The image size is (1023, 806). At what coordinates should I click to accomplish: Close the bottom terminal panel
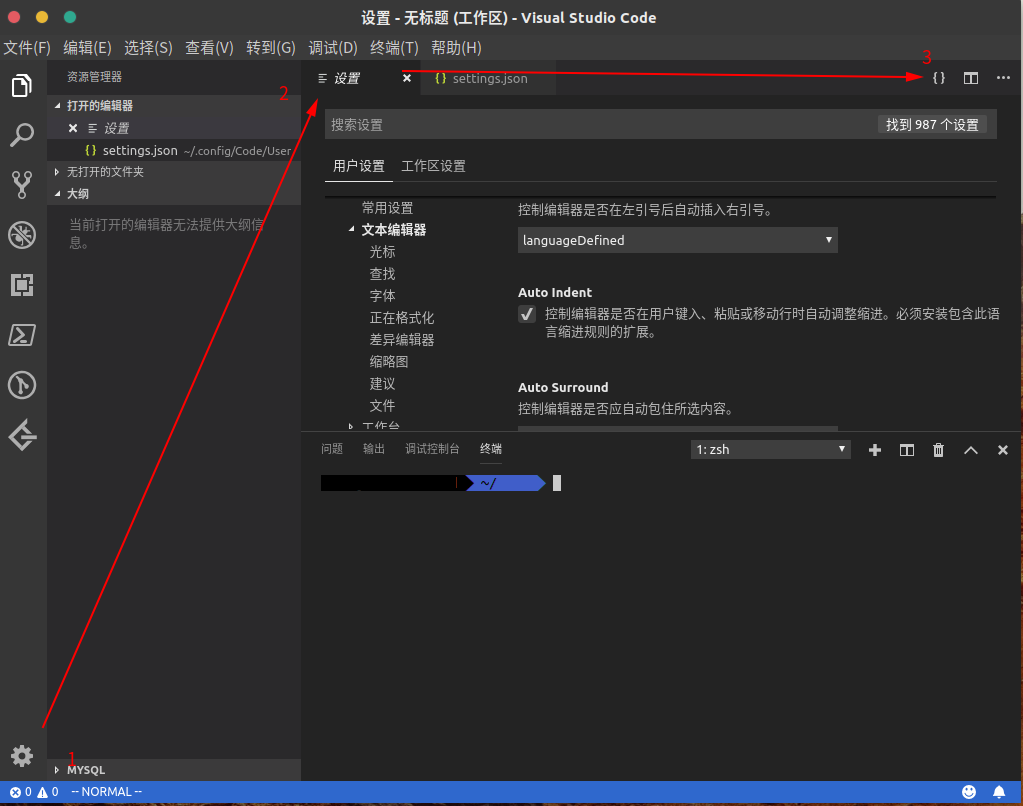coord(1003,450)
